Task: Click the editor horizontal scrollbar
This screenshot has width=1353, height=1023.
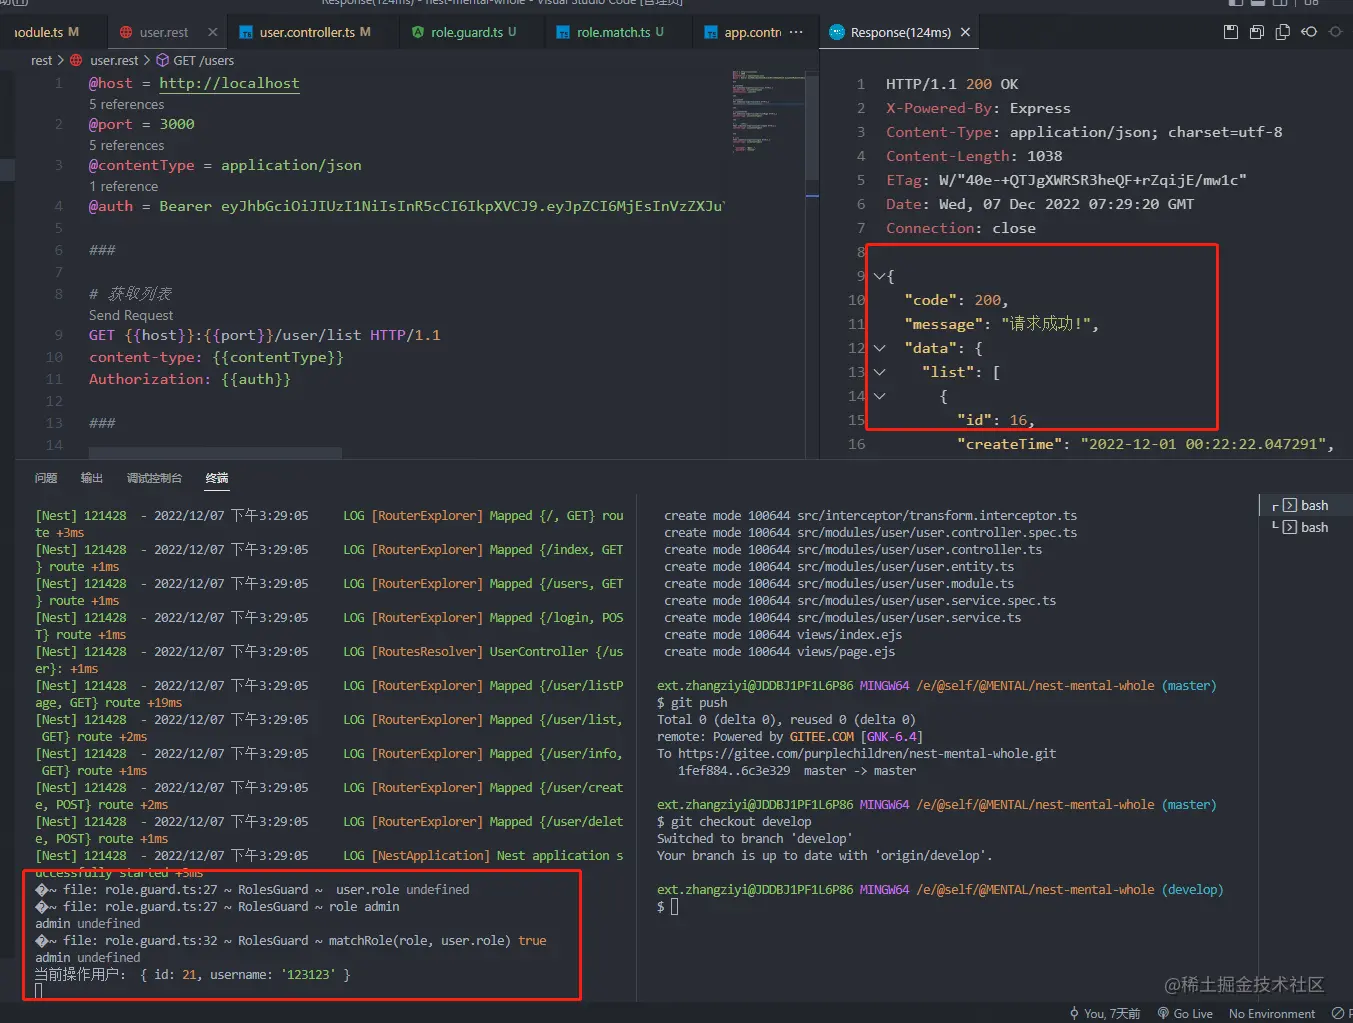Action: (x=215, y=453)
